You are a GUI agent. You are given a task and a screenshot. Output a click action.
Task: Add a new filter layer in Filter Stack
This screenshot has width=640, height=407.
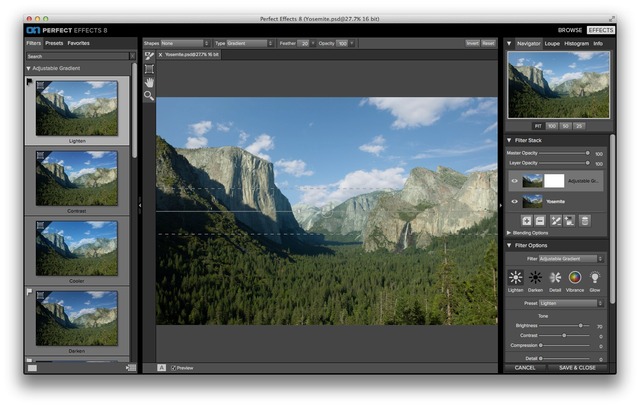pyautogui.click(x=527, y=221)
